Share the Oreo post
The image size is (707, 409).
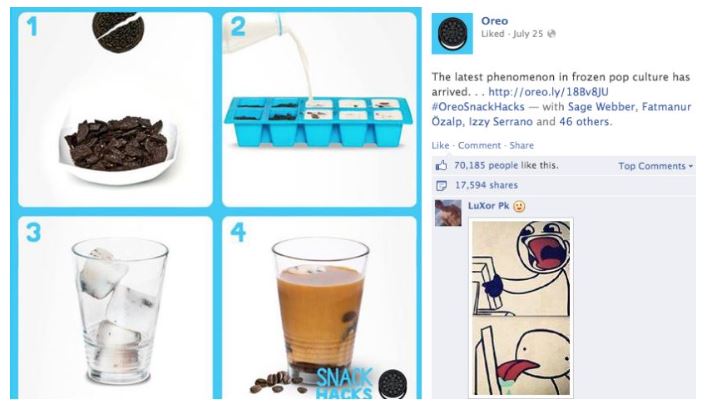(522, 145)
